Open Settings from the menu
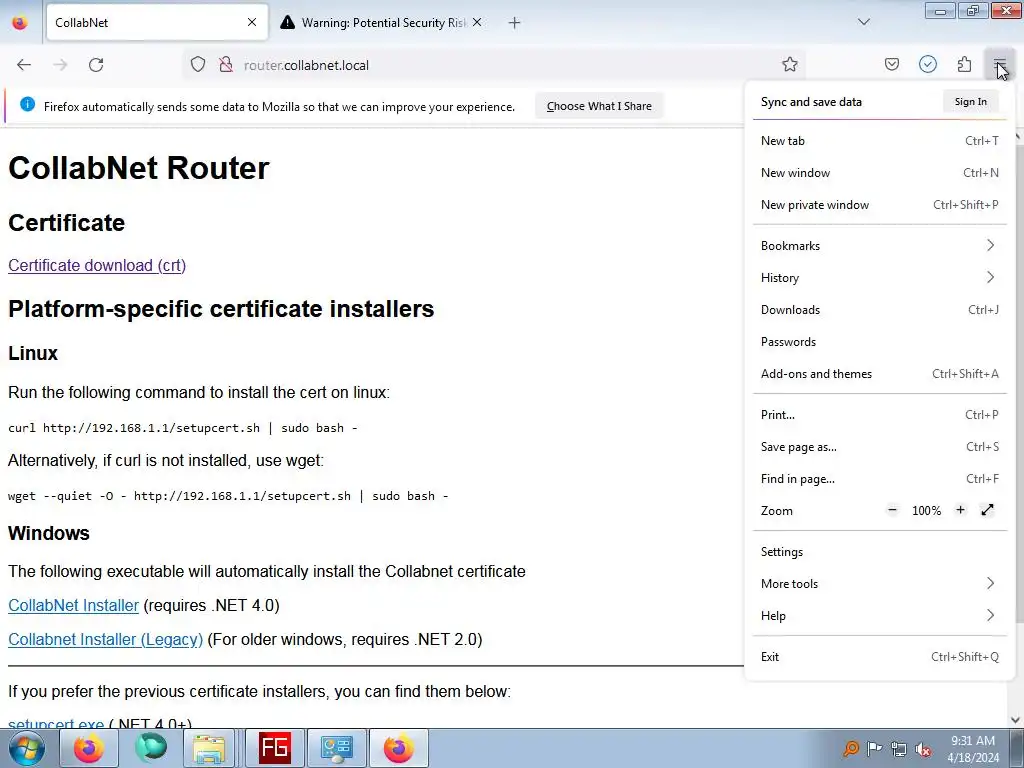The height and width of the screenshot is (768, 1024). 879,552
